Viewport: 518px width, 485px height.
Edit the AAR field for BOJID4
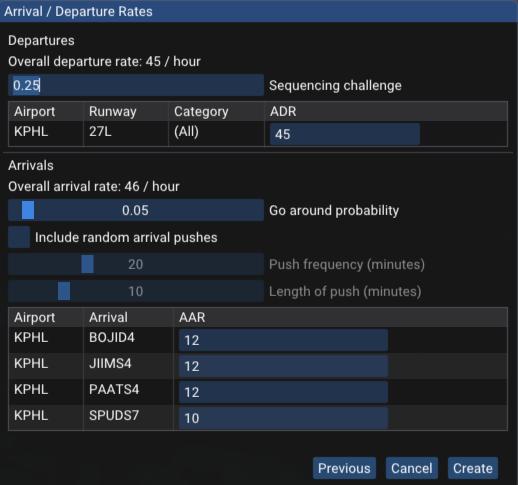(x=283, y=340)
